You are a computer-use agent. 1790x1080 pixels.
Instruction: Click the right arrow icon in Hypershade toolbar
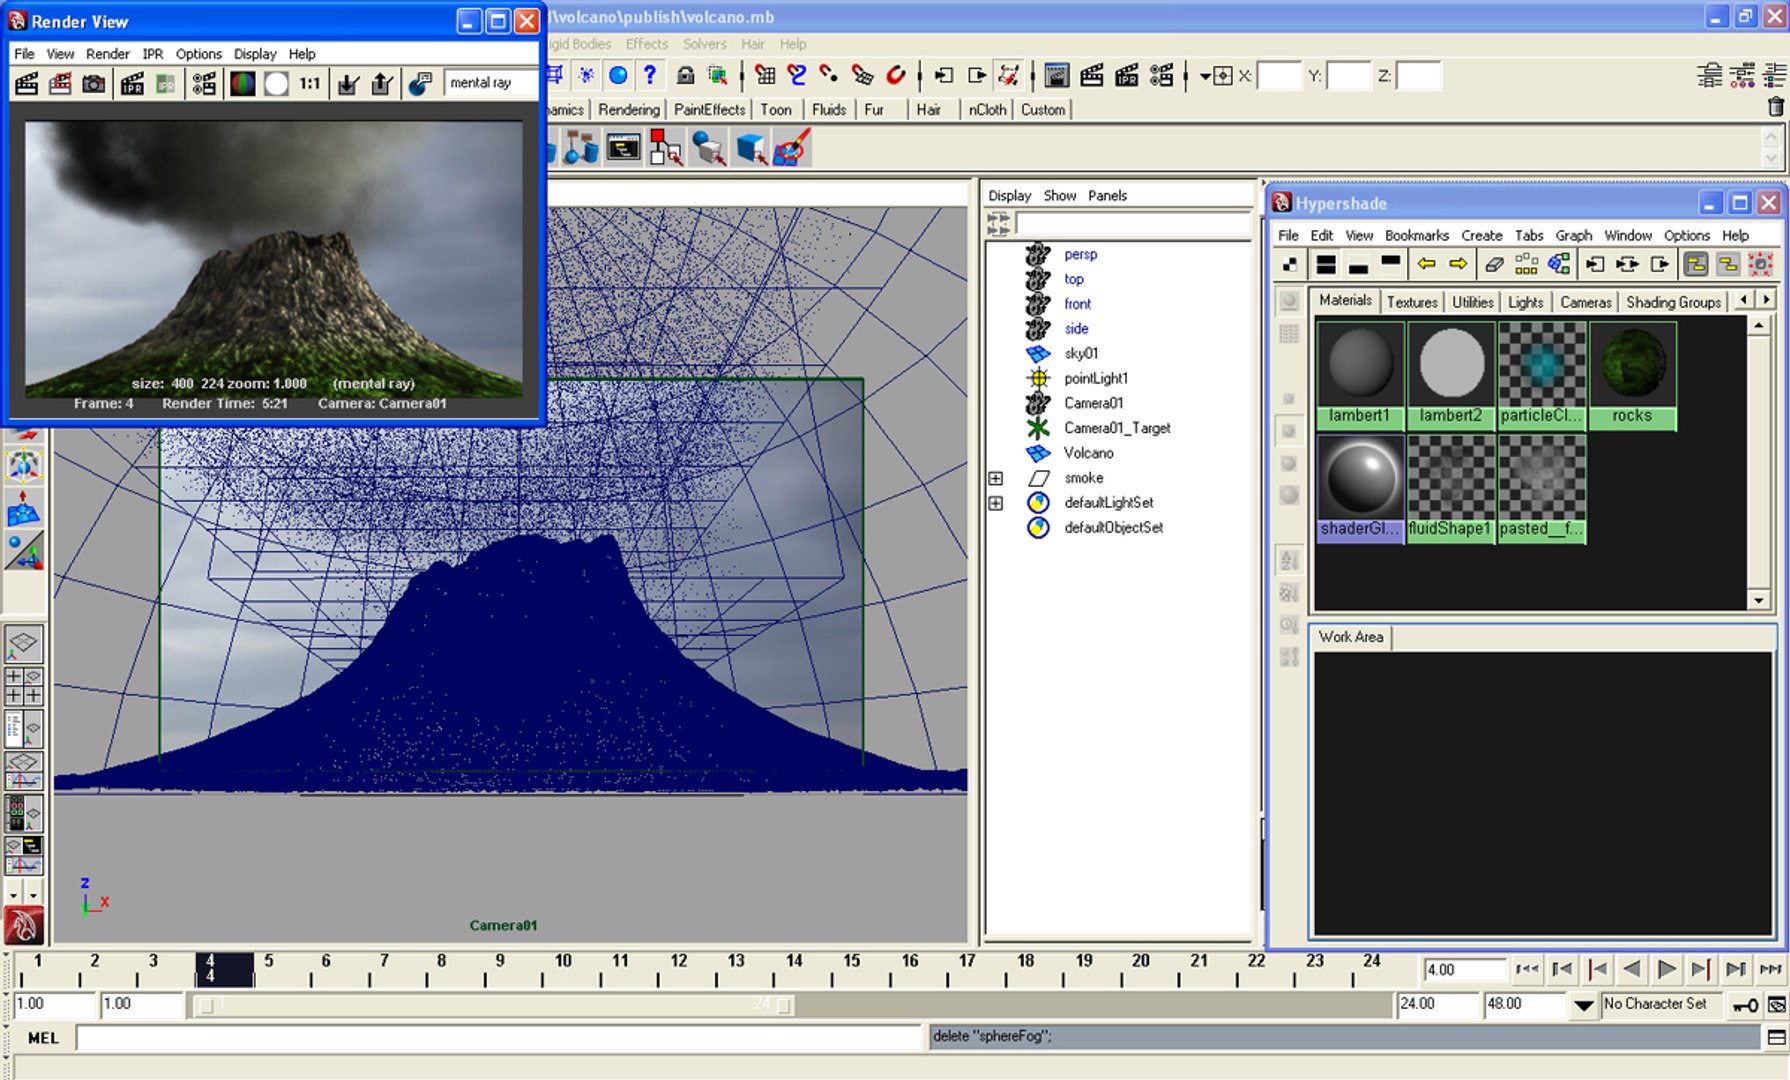point(1458,264)
